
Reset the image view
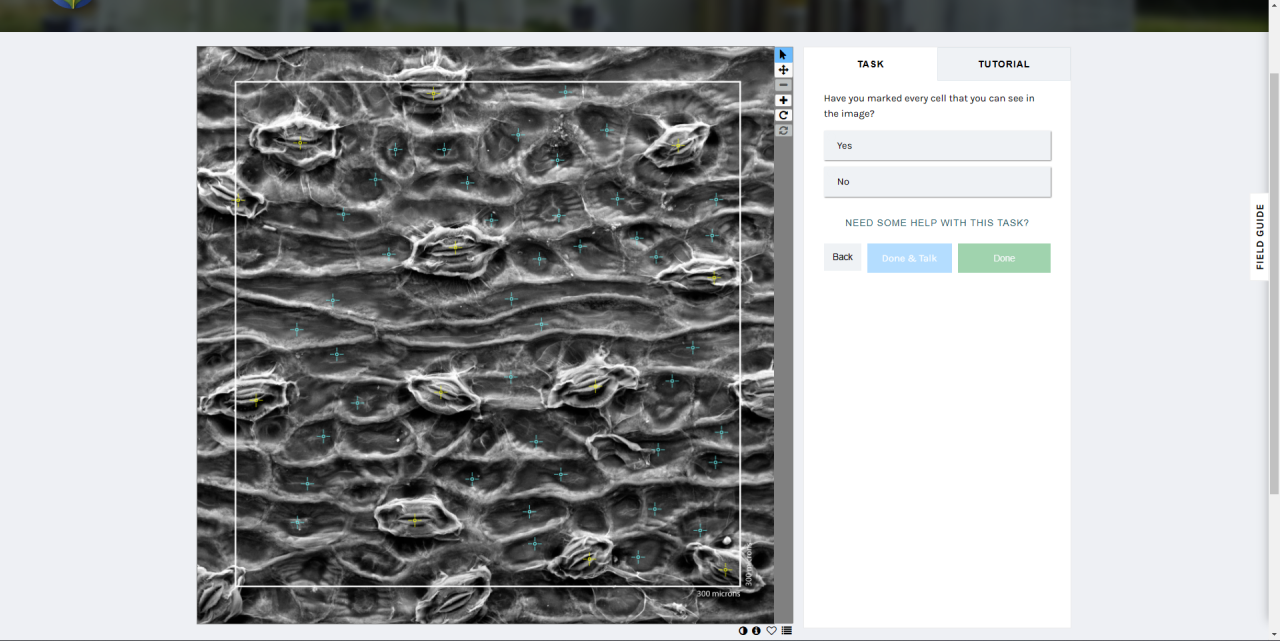click(784, 130)
